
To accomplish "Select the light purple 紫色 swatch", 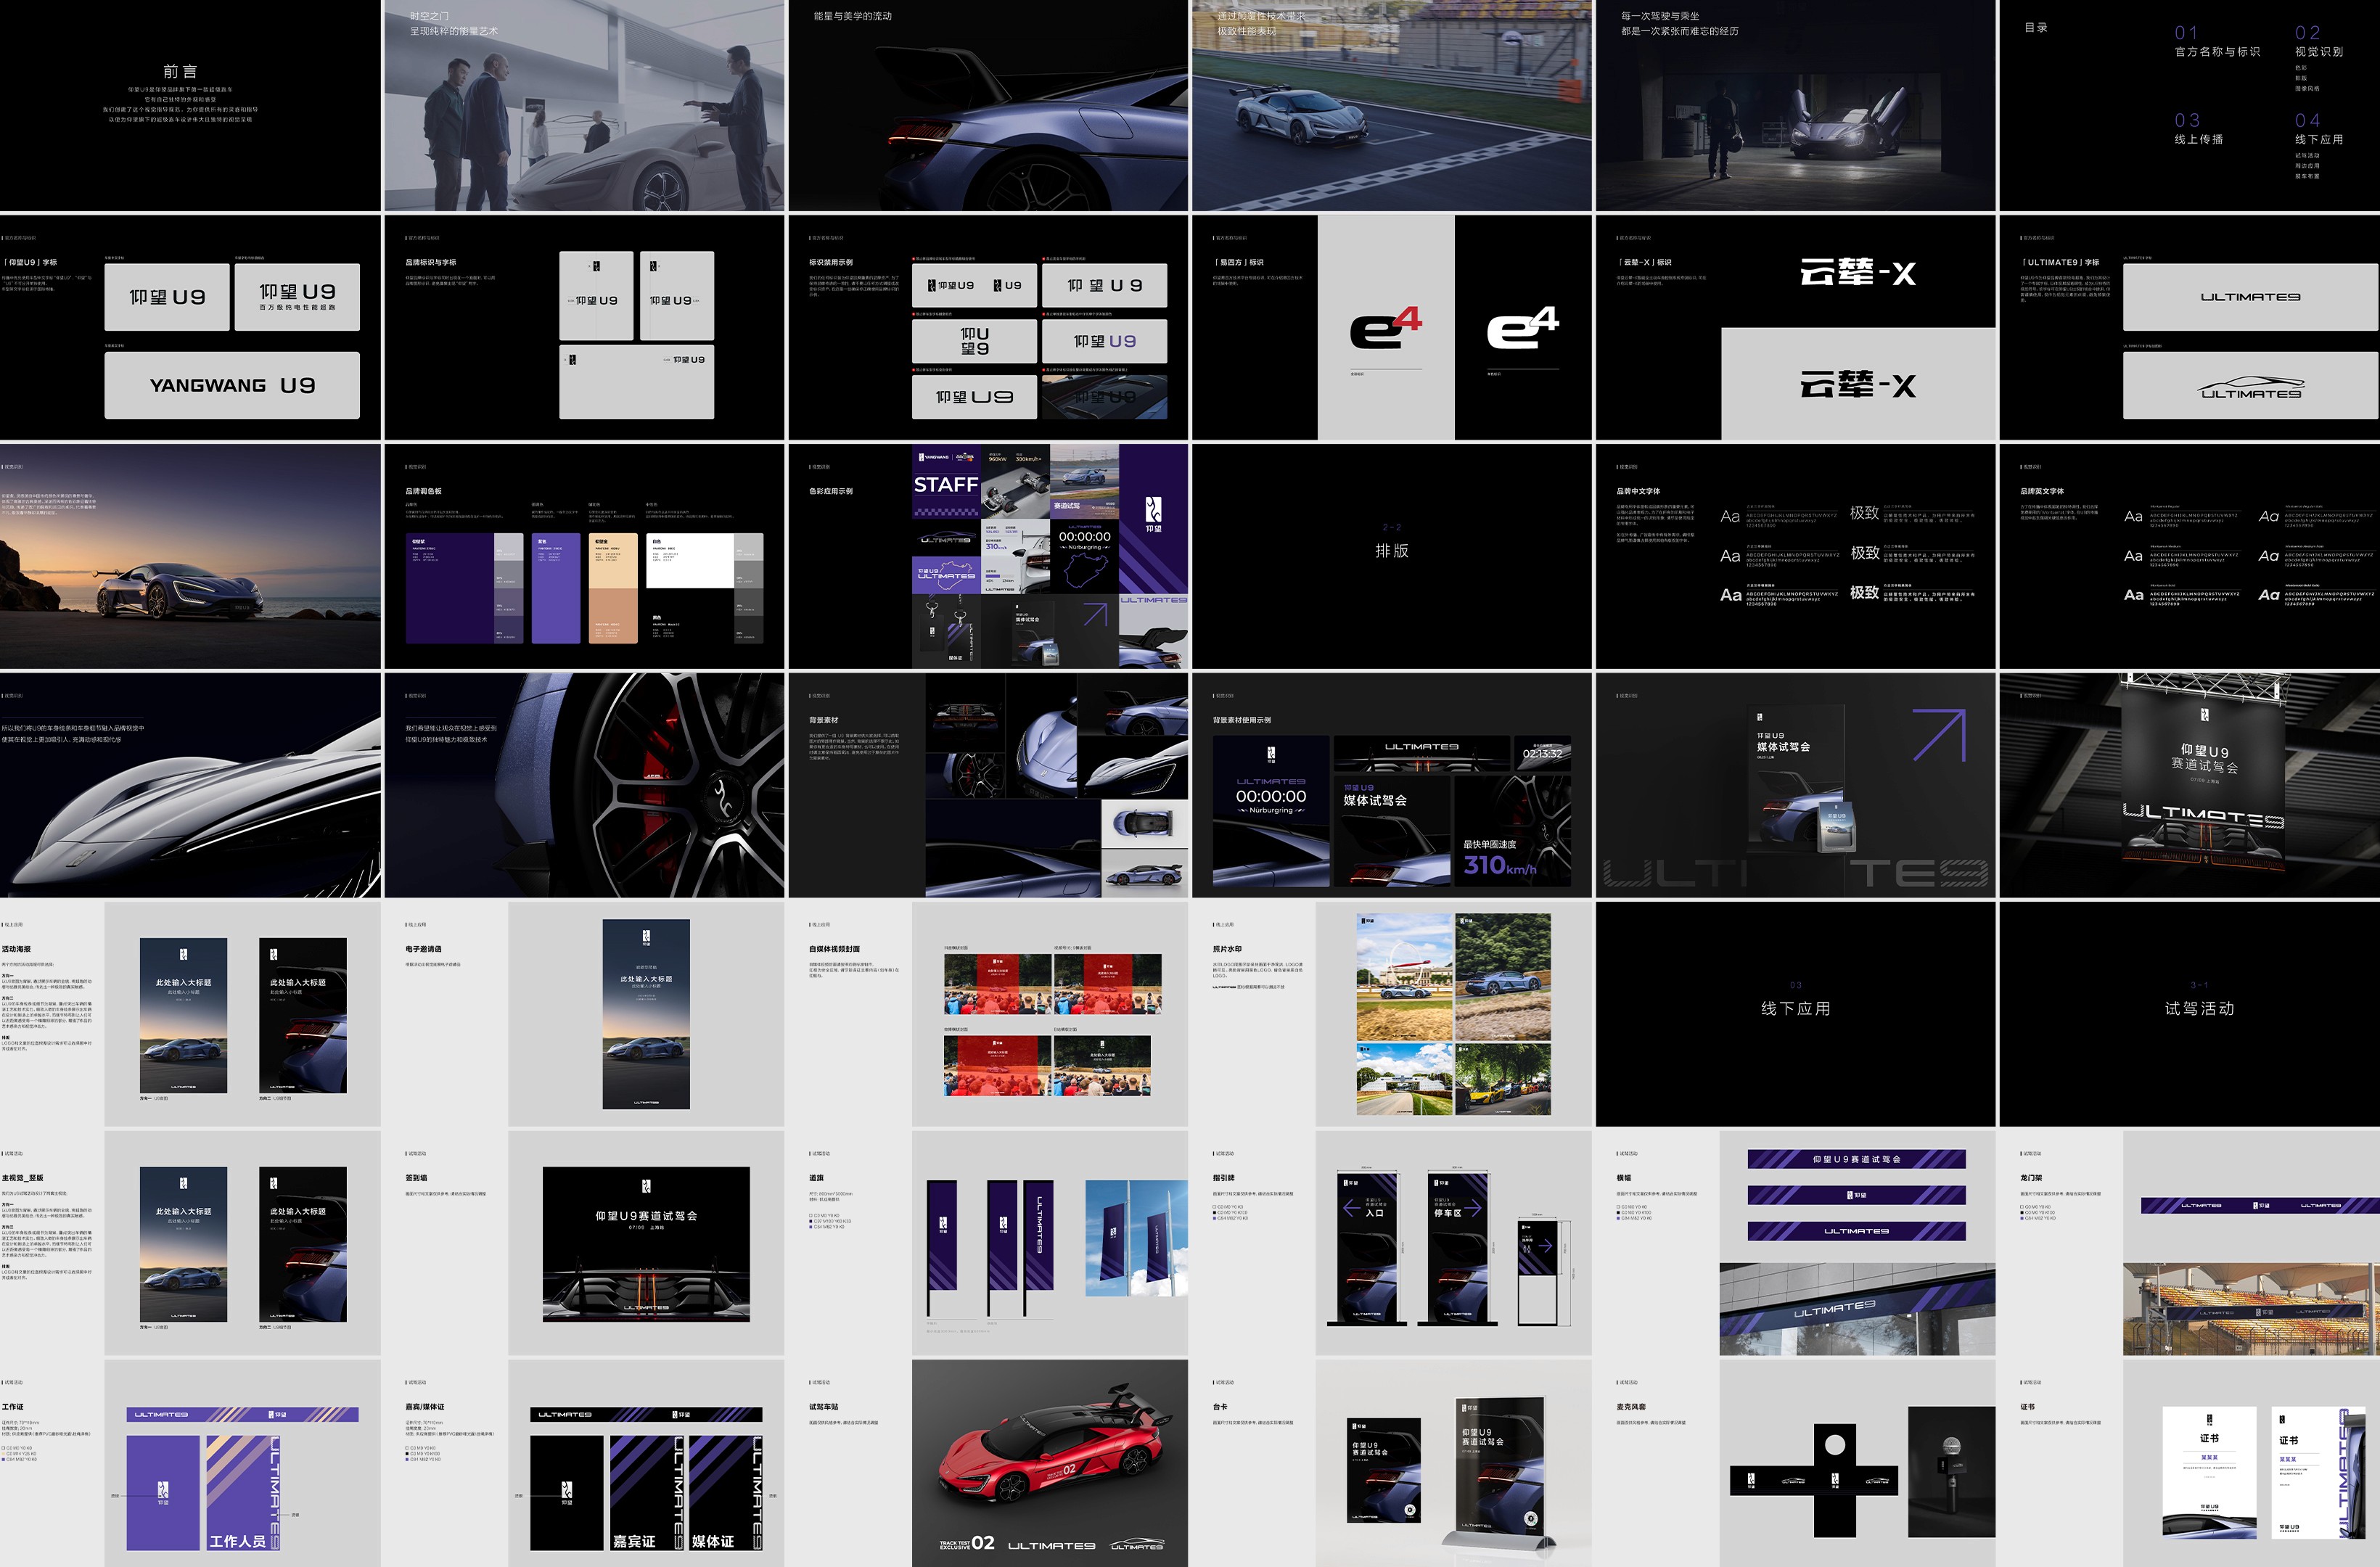I will (556, 588).
